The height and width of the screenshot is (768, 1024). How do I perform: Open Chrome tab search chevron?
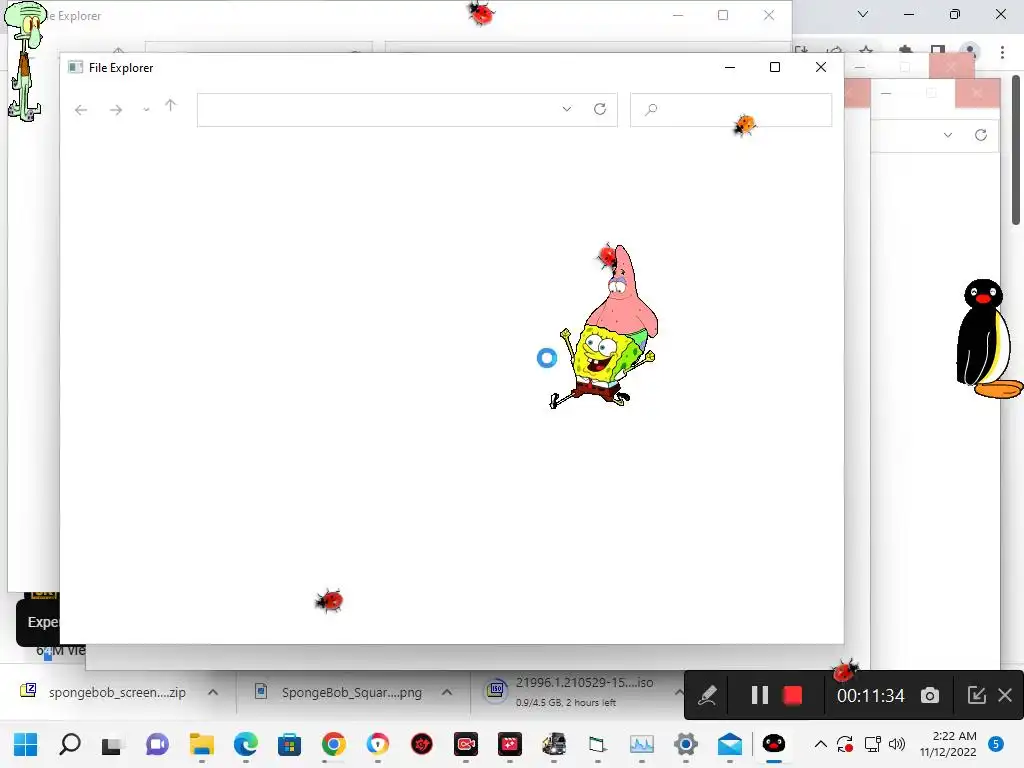(863, 14)
